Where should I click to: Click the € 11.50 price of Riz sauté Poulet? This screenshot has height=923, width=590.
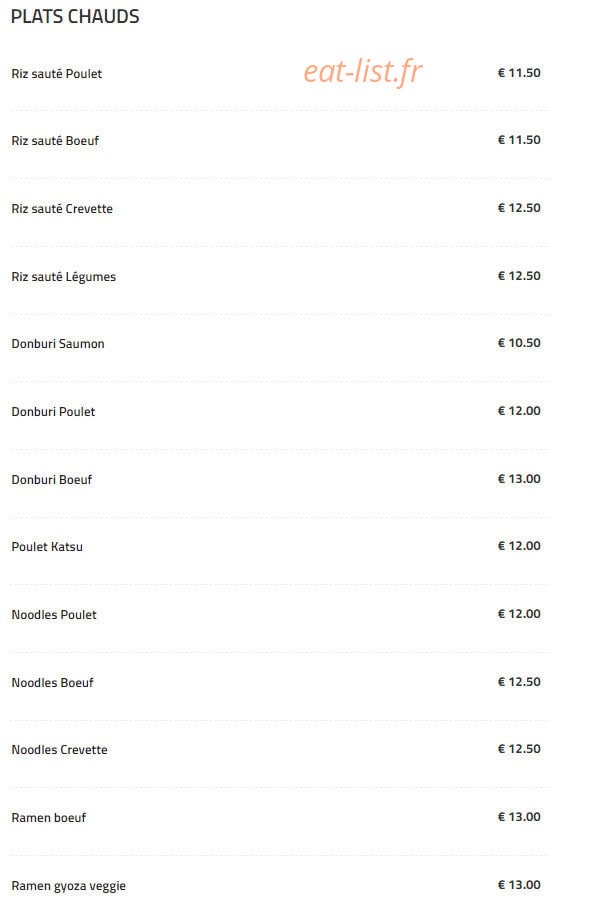(x=519, y=73)
